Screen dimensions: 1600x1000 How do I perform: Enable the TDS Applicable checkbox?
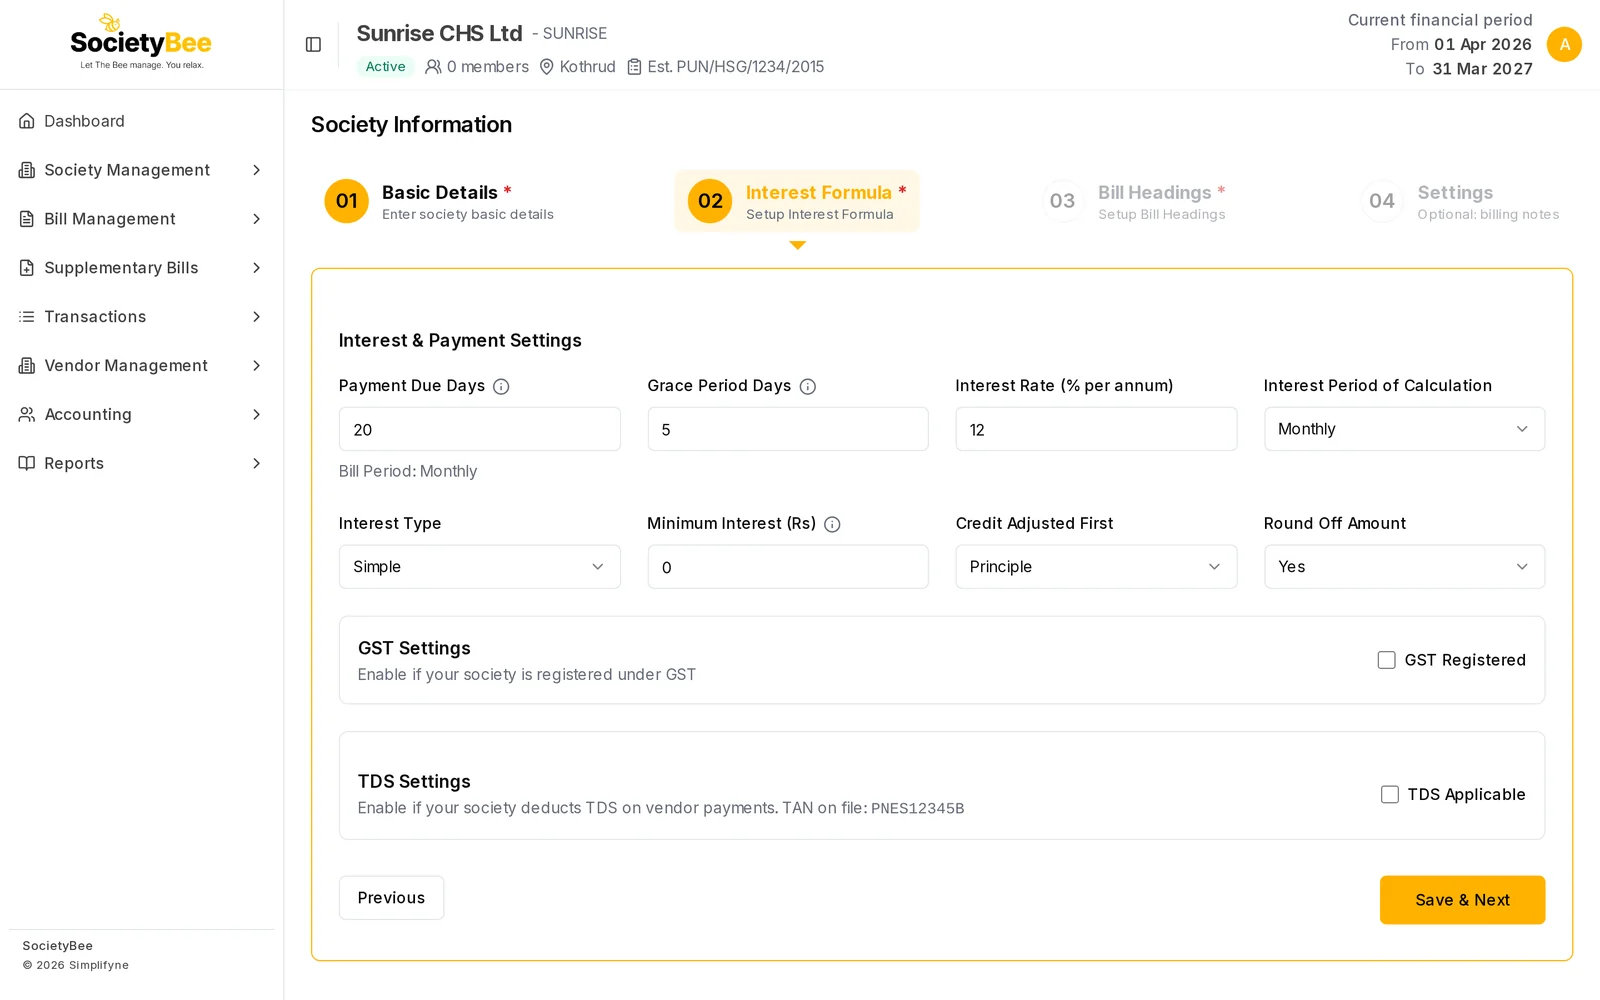click(1390, 794)
